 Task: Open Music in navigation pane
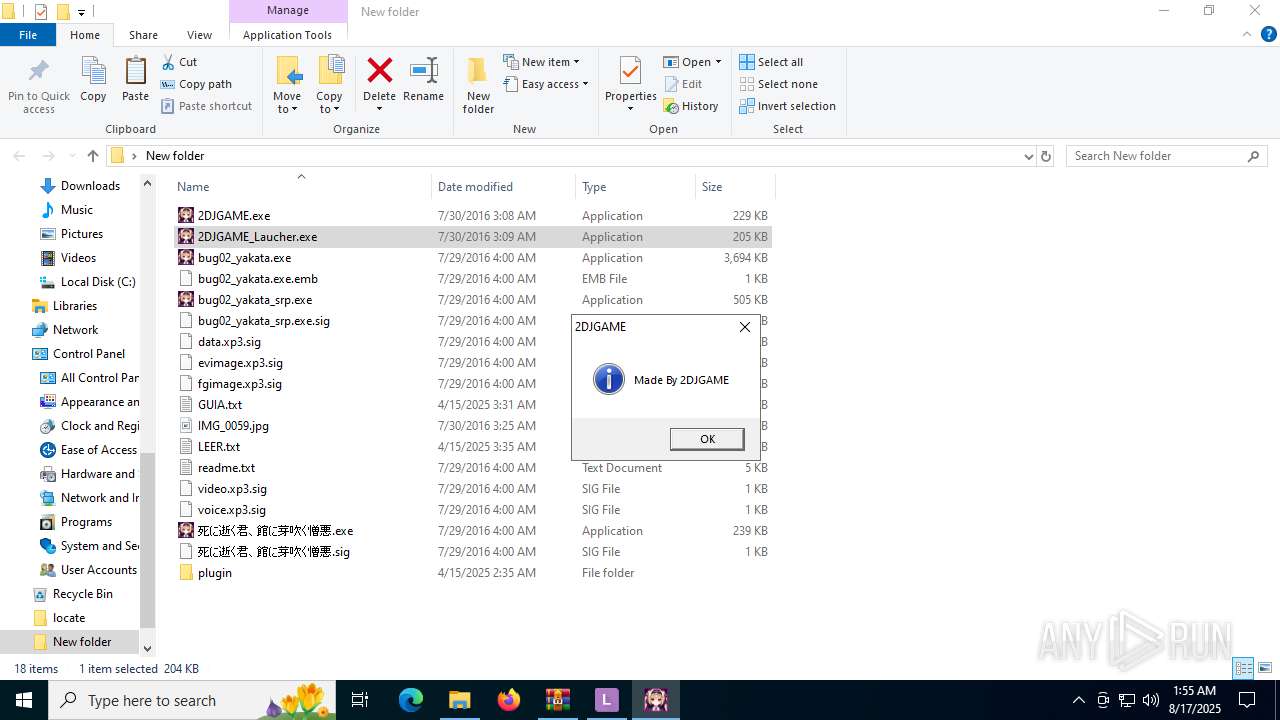click(77, 209)
